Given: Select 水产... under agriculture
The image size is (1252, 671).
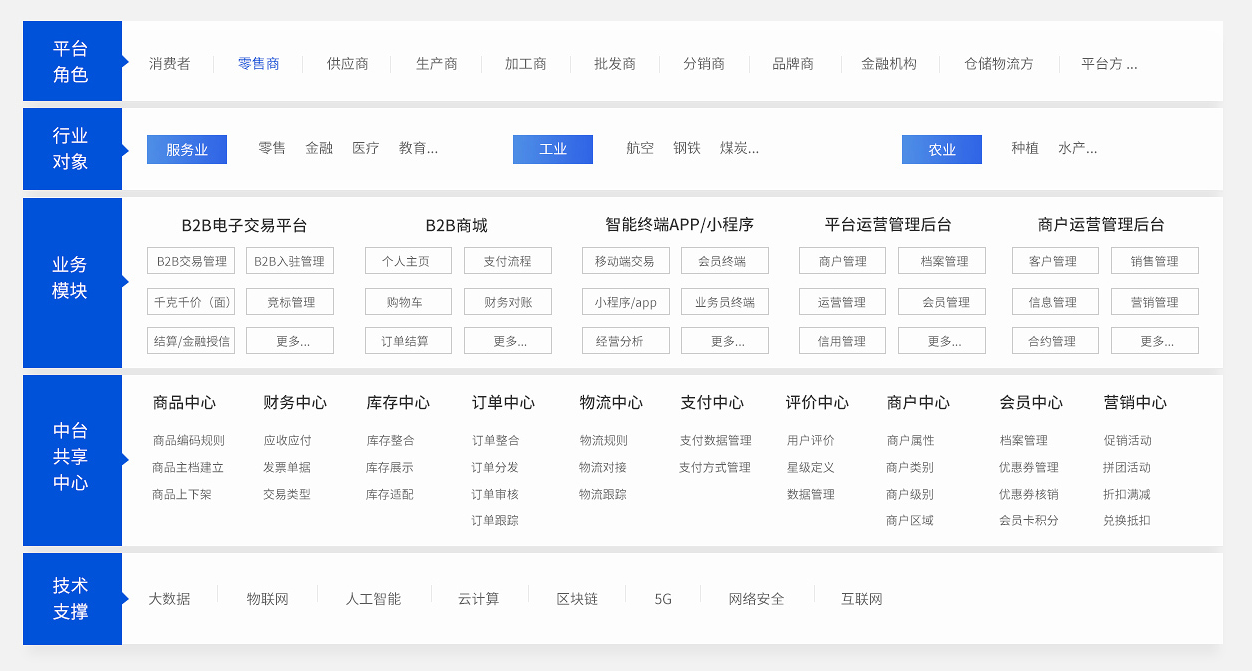Looking at the screenshot, I should [1078, 148].
